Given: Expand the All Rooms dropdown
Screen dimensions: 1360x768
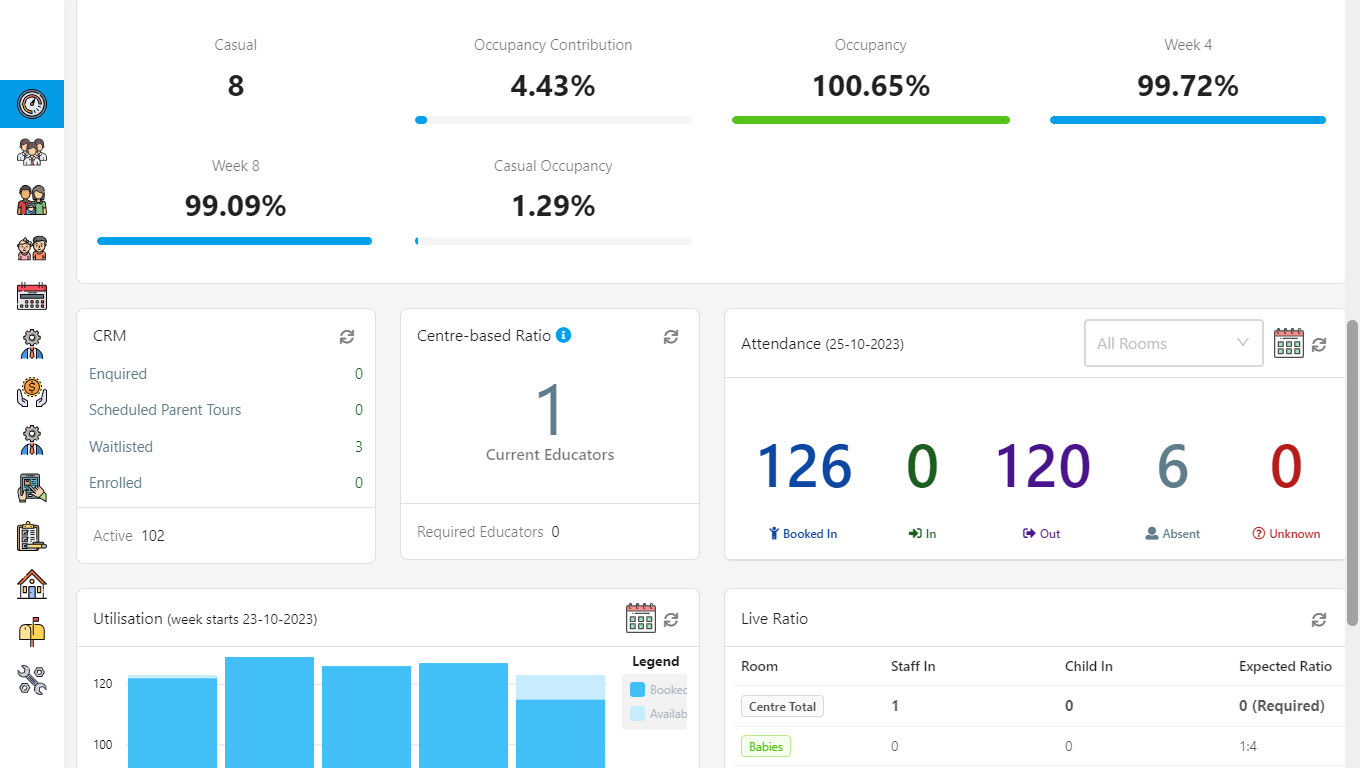Looking at the screenshot, I should [1173, 343].
